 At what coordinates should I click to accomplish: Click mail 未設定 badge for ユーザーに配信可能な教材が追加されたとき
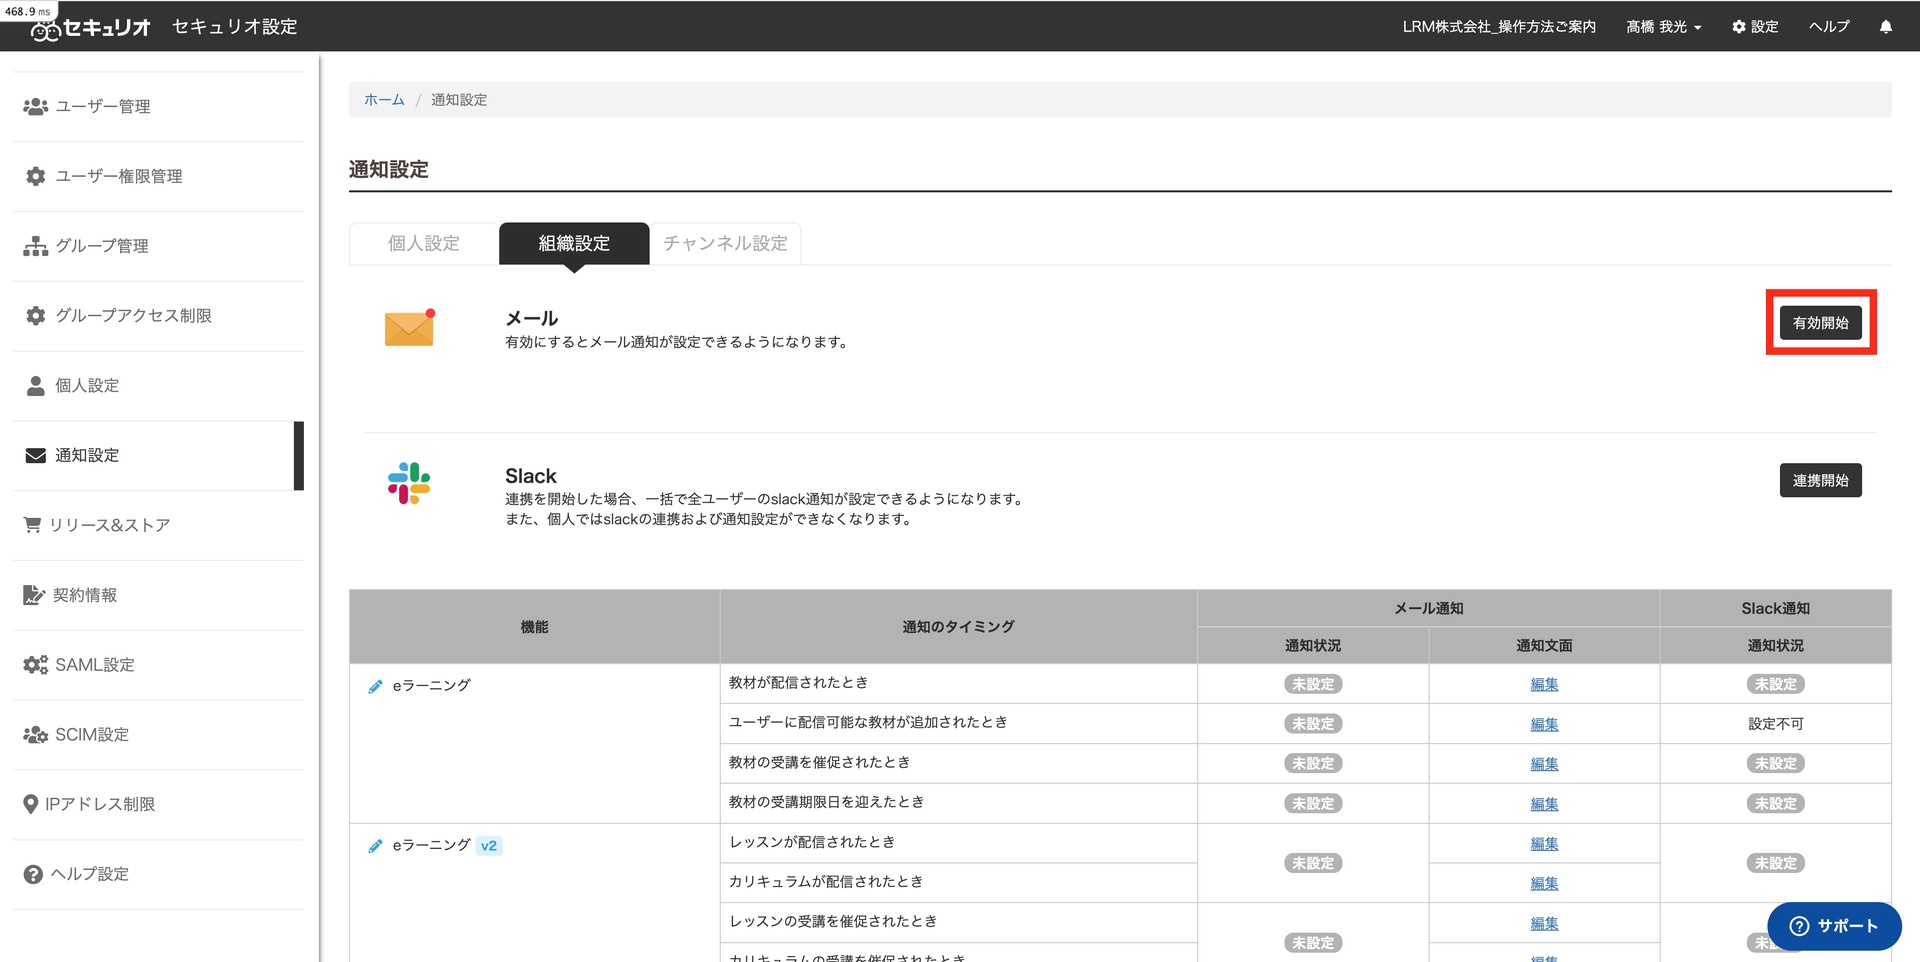[x=1313, y=724]
